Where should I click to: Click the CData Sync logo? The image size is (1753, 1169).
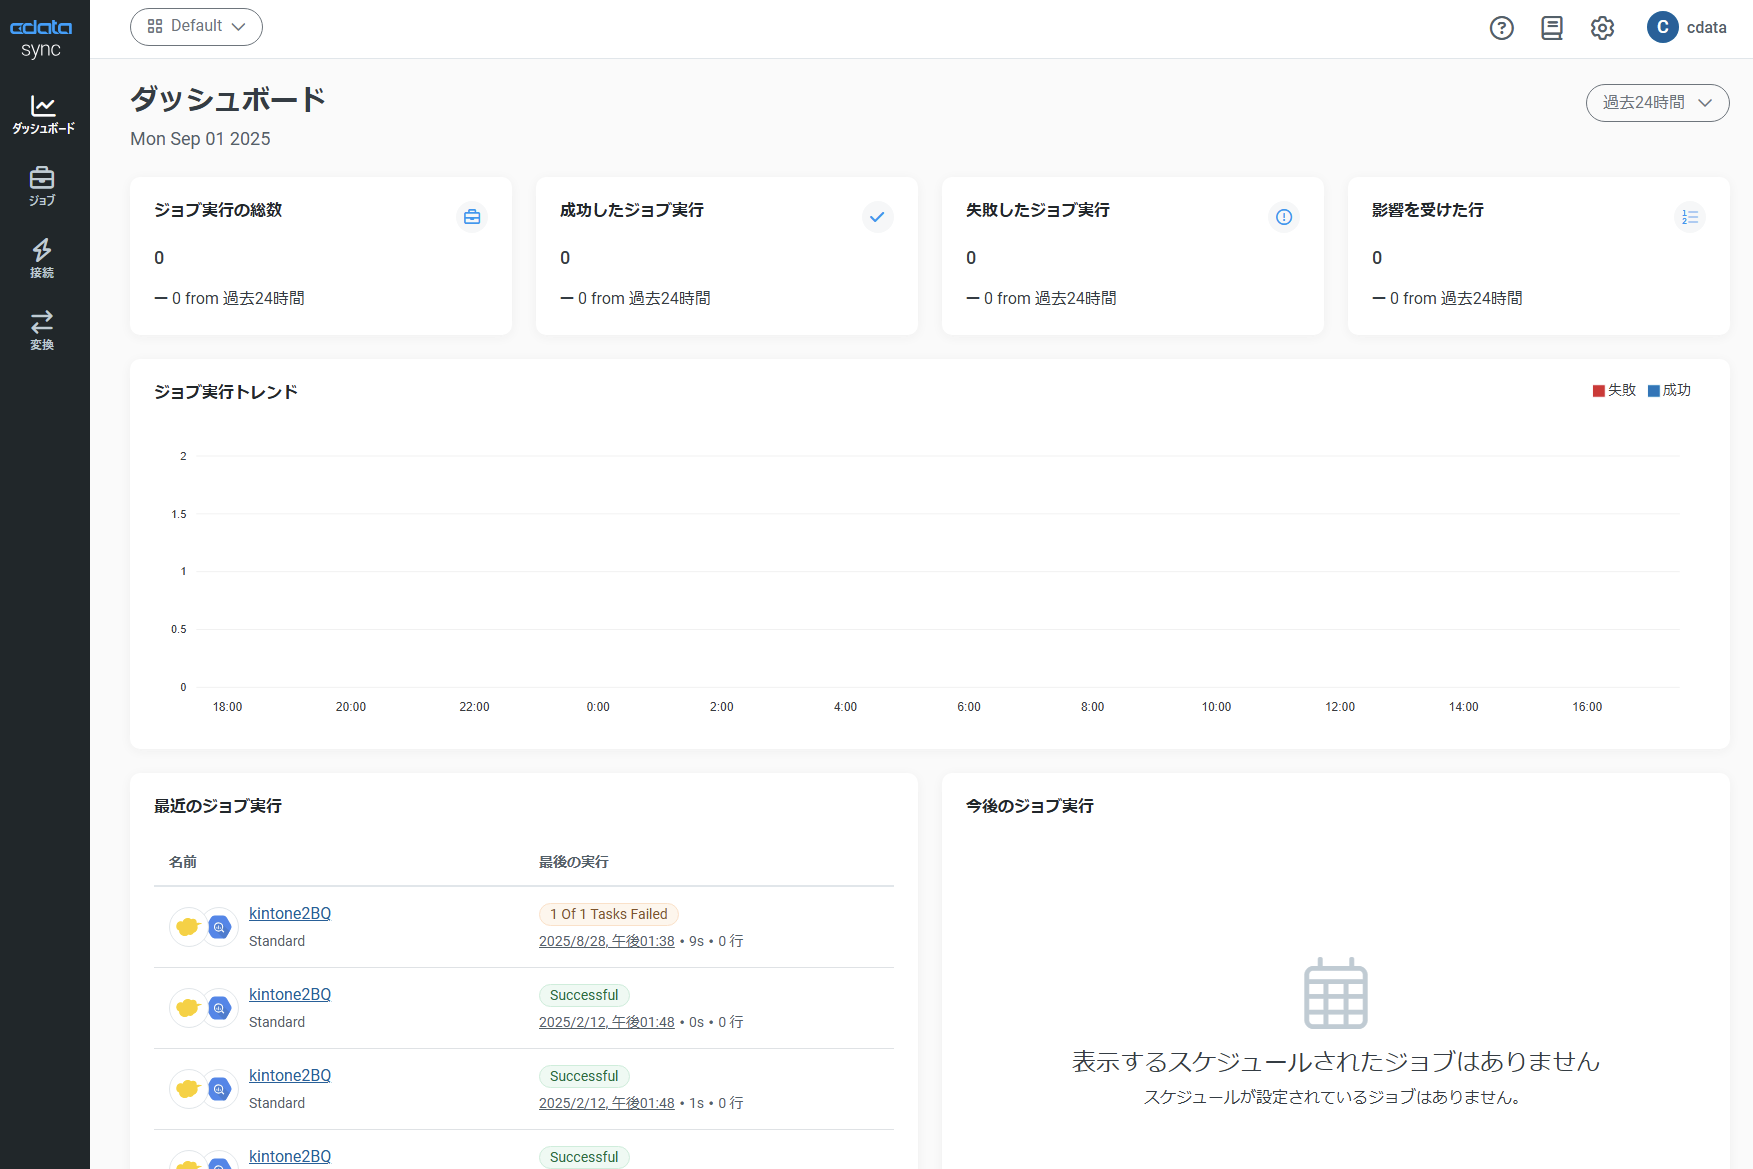(x=41, y=38)
